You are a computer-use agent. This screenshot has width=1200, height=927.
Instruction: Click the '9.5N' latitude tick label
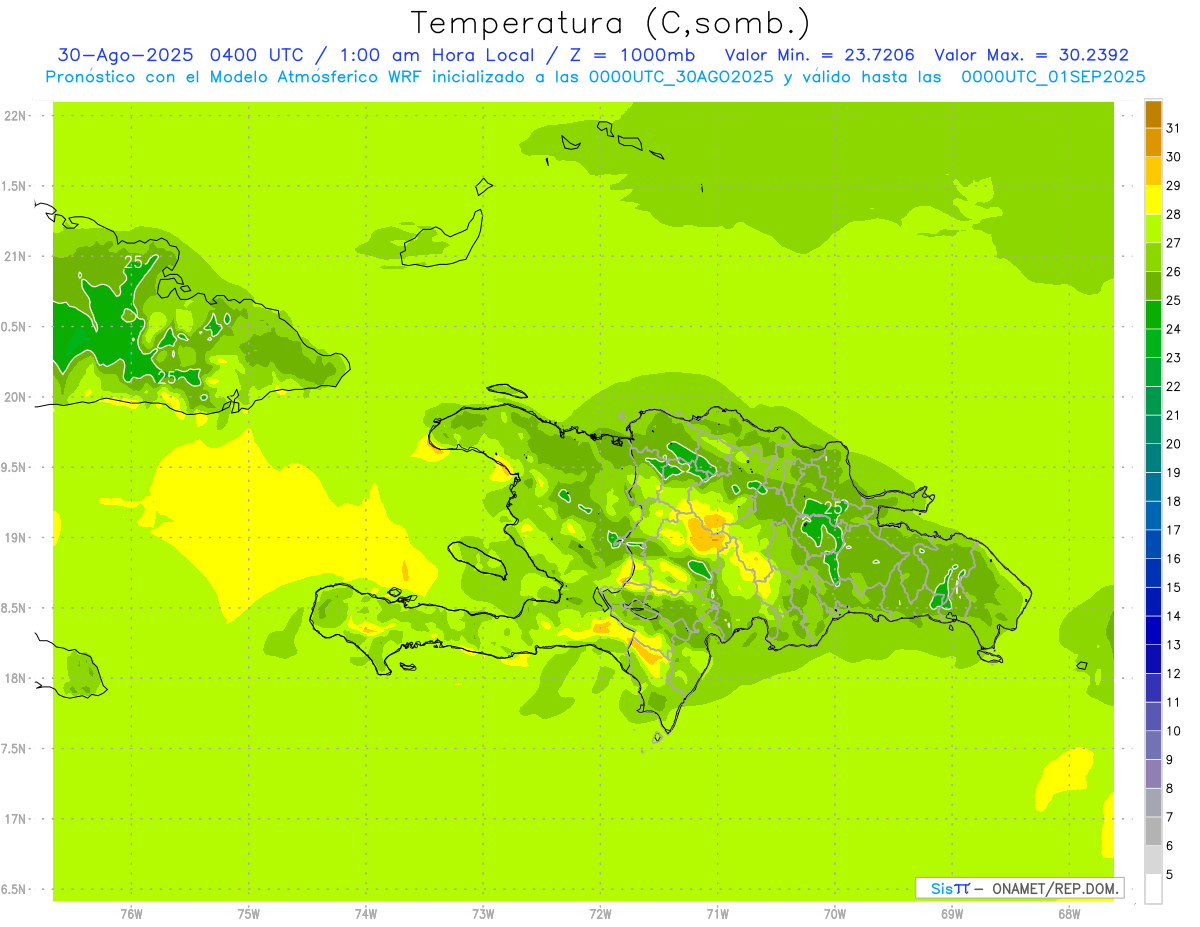pyautogui.click(x=15, y=468)
